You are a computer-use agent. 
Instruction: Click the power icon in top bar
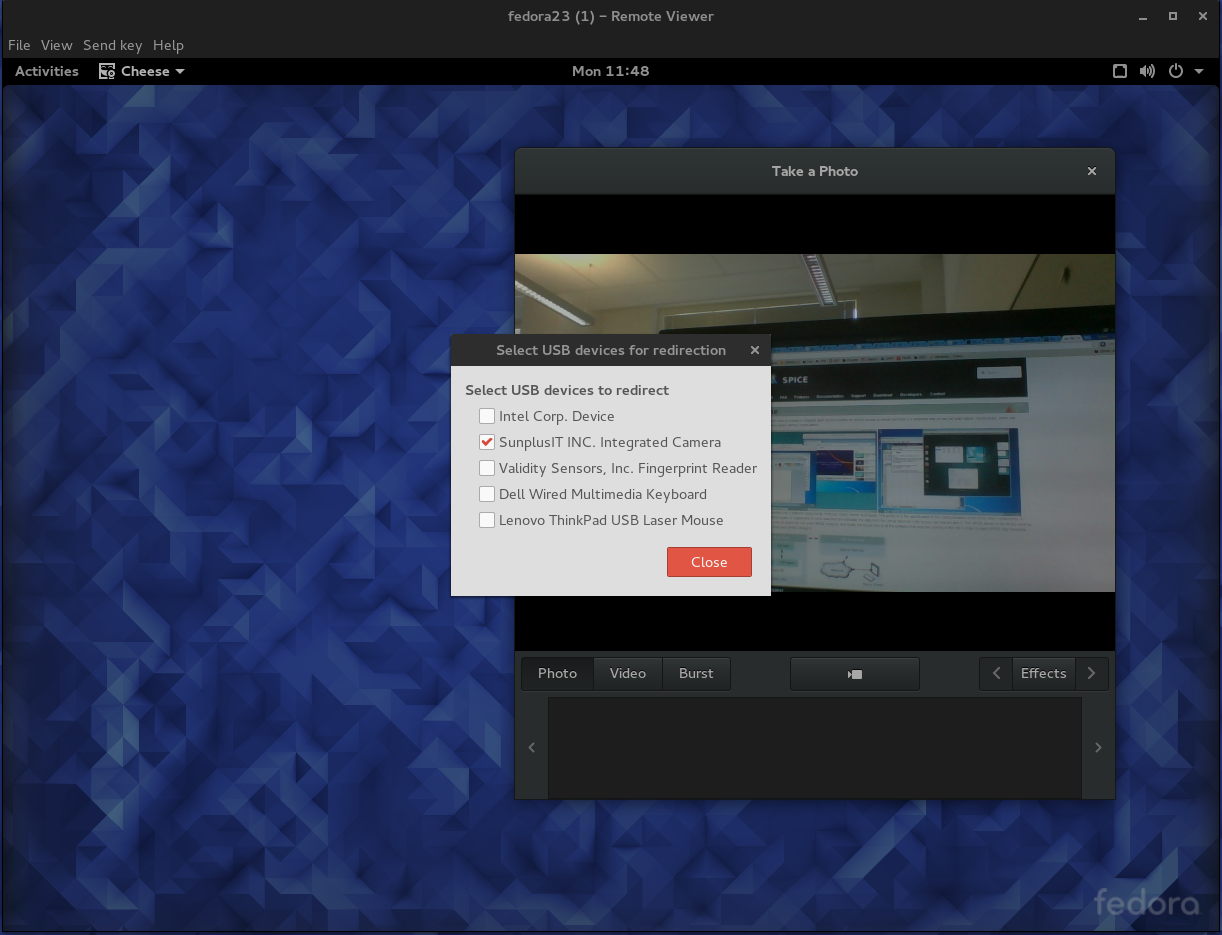(x=1176, y=71)
